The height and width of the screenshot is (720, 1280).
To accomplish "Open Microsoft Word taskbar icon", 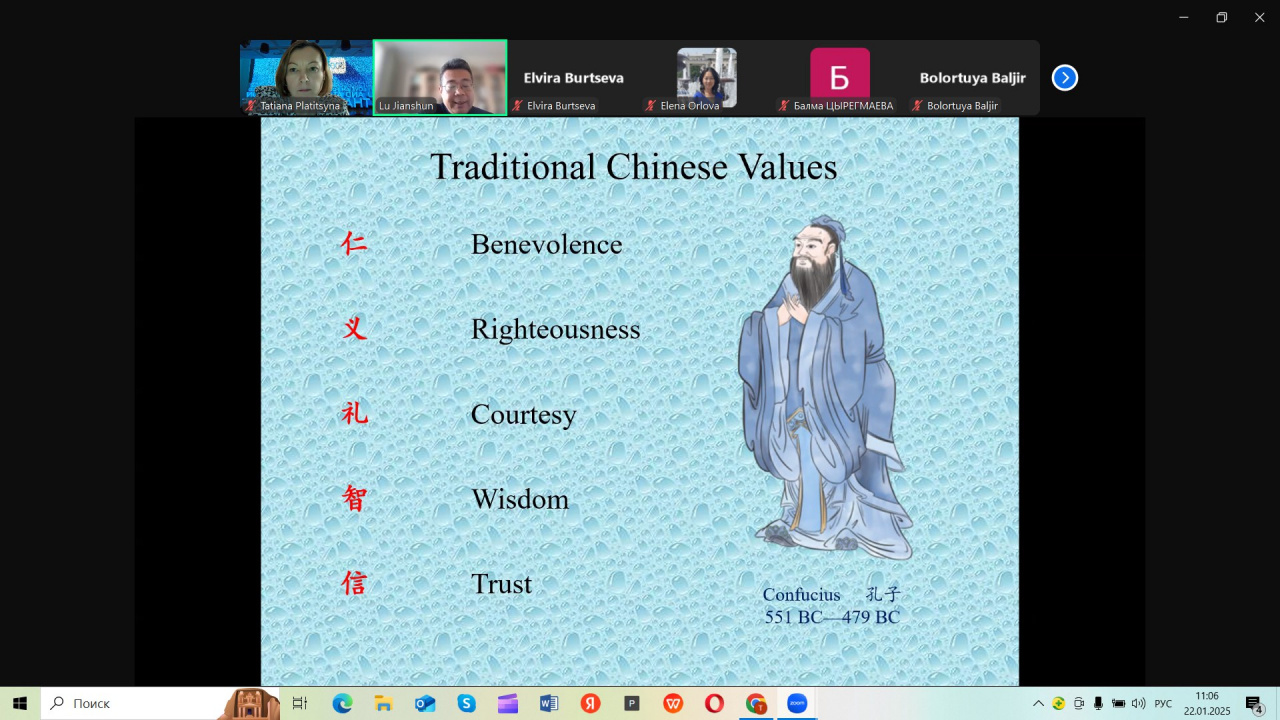I will (x=548, y=703).
